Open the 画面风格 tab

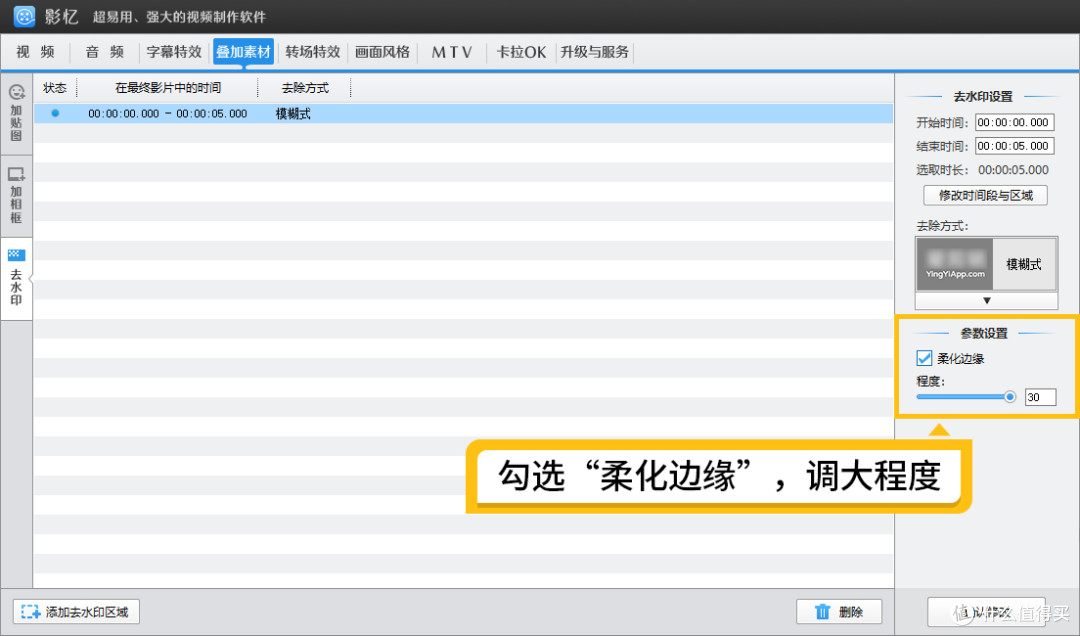point(383,52)
